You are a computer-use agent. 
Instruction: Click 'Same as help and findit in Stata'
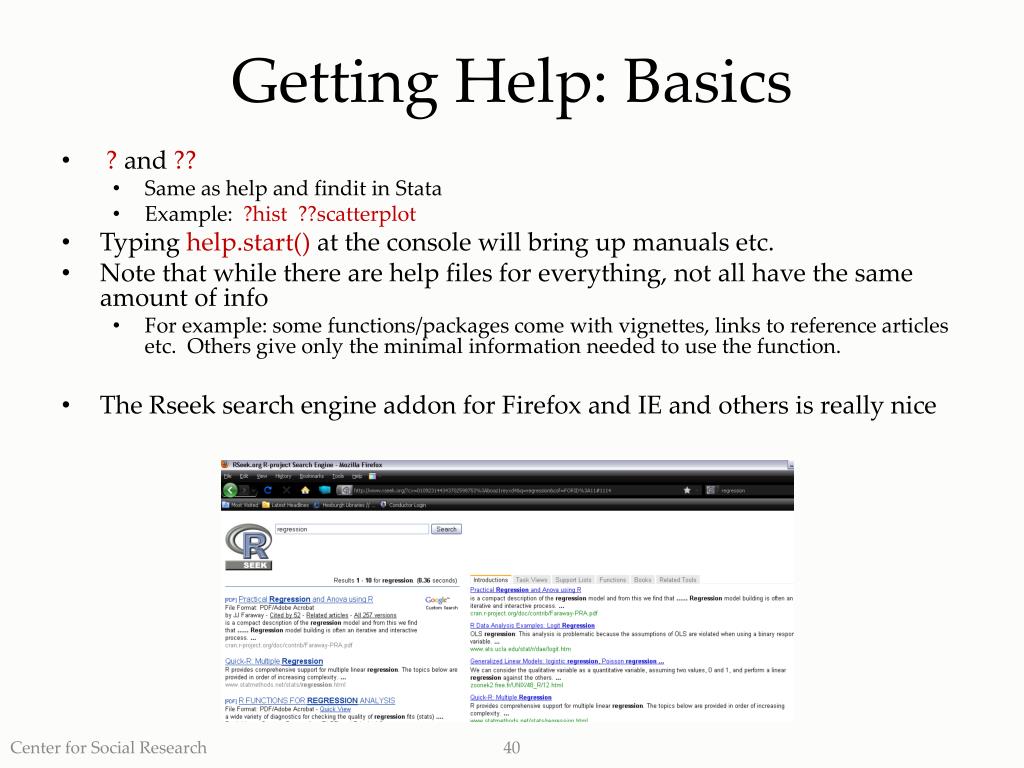pos(293,189)
